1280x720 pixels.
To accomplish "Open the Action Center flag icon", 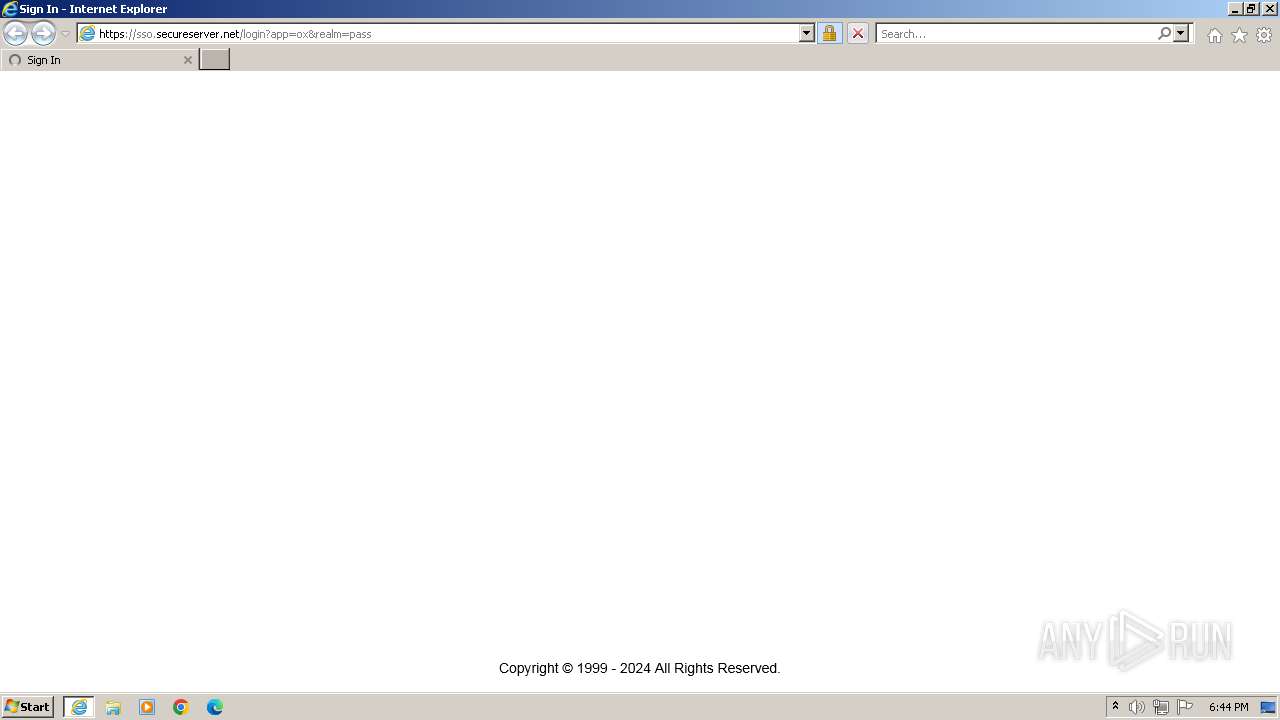I will point(1185,707).
